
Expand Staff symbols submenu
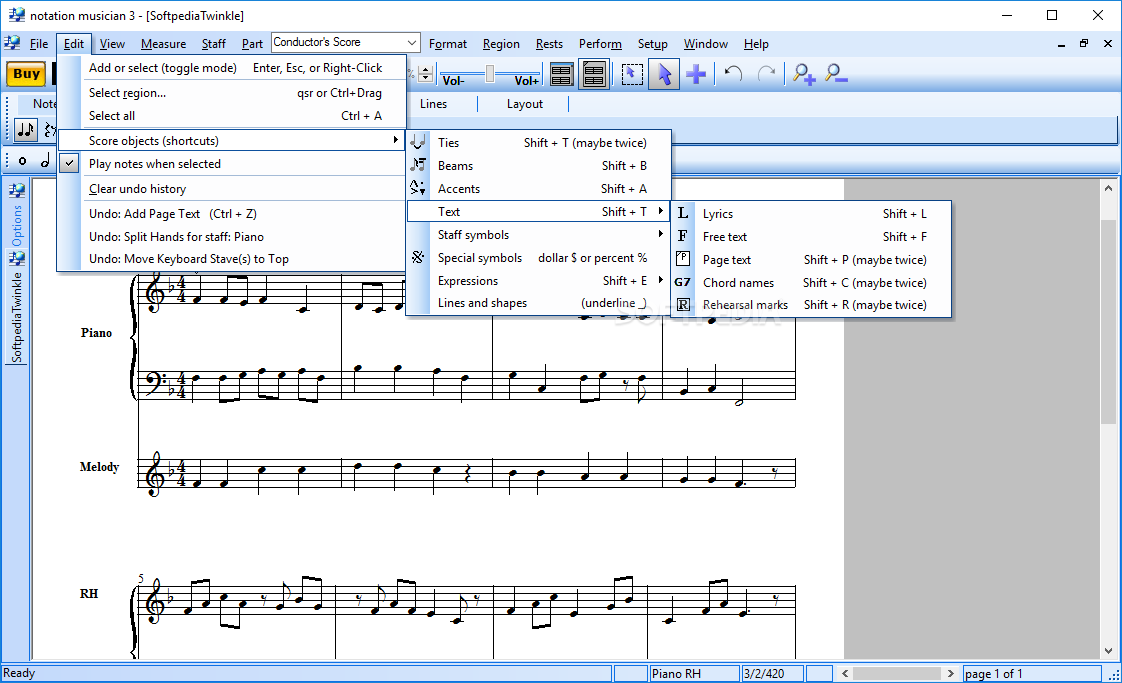(538, 234)
